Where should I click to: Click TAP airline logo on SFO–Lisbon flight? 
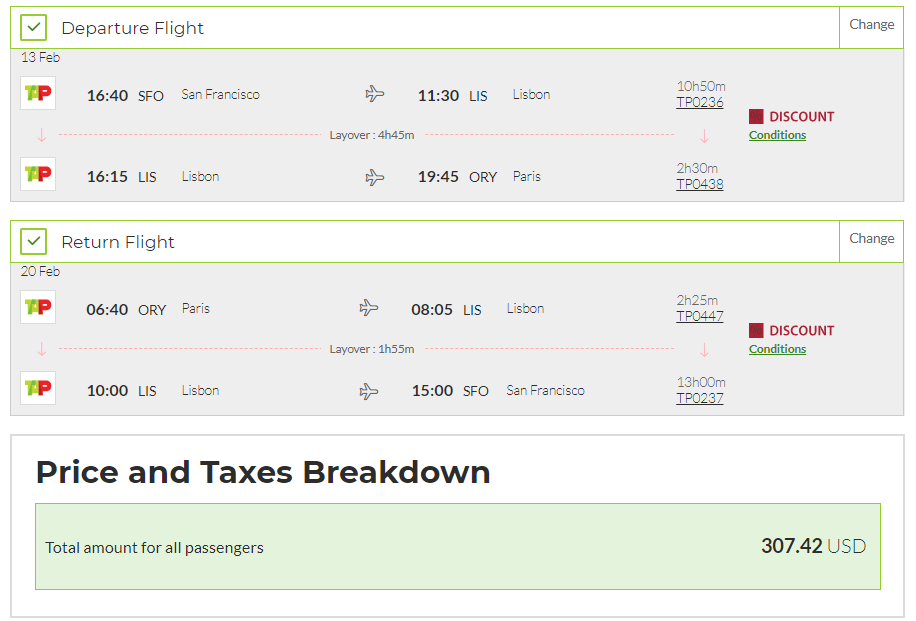38,94
